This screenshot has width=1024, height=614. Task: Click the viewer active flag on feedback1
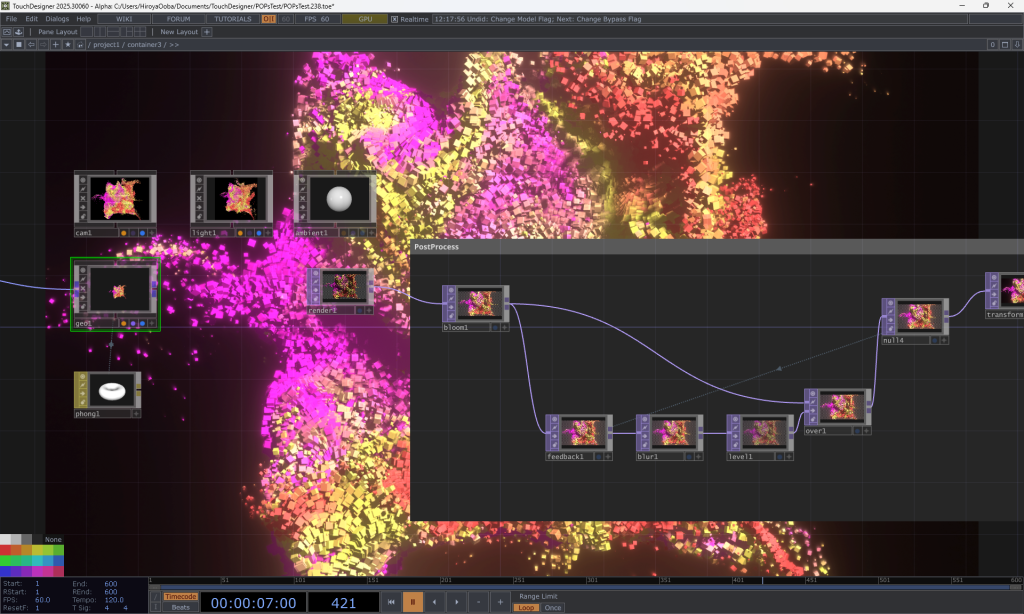coord(554,420)
